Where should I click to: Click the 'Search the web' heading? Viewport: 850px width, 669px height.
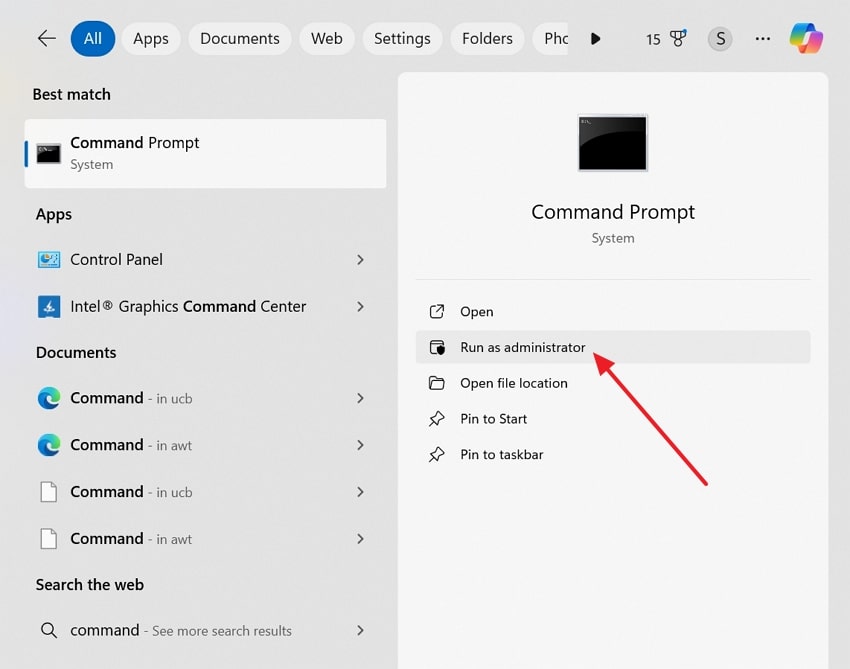pos(90,584)
